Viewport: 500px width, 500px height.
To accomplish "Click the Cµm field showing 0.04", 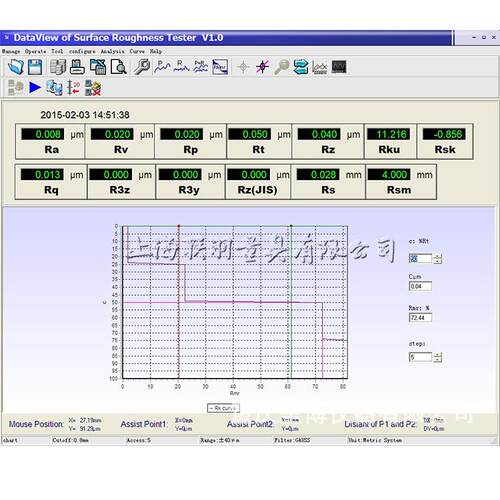I will (x=420, y=286).
